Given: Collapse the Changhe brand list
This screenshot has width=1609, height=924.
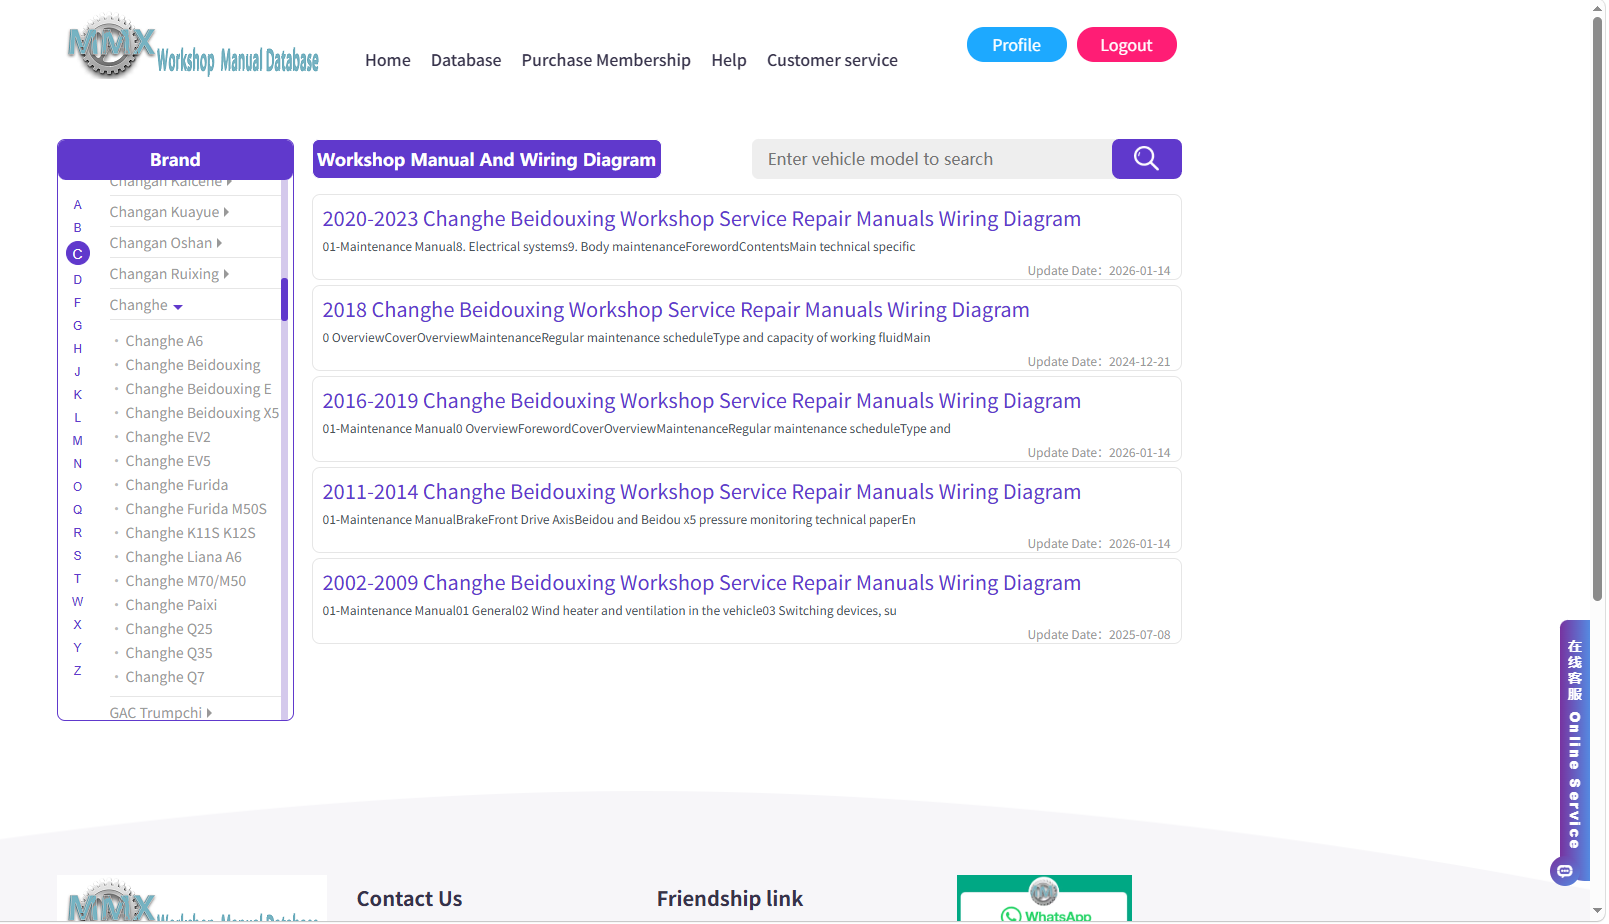Looking at the screenshot, I should click(x=146, y=305).
